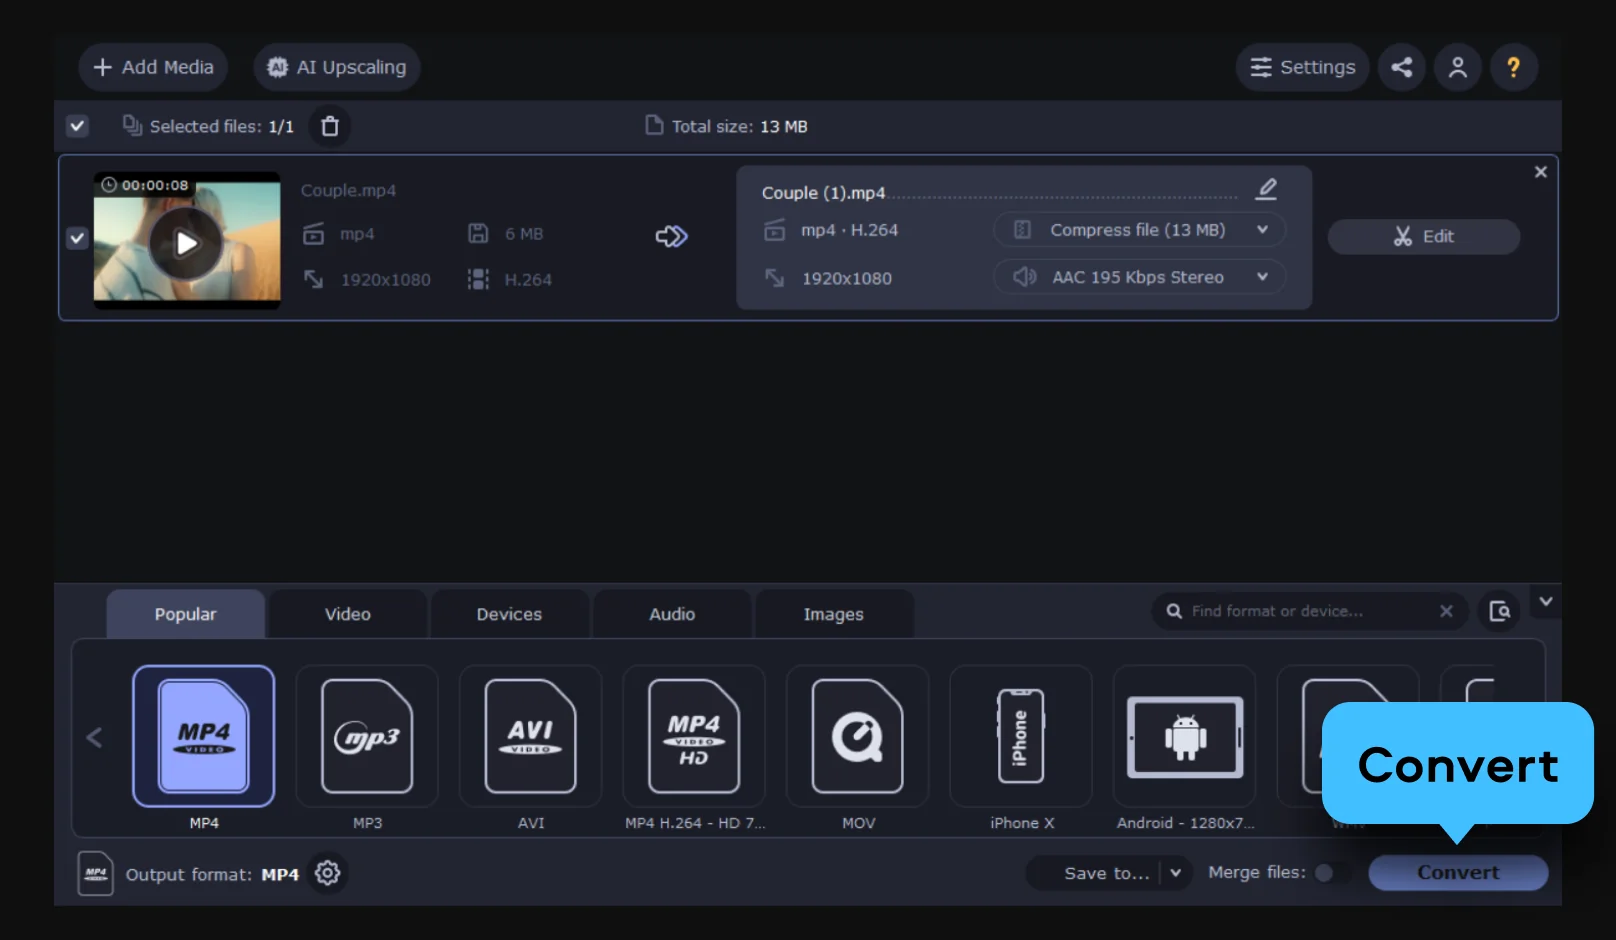1616x940 pixels.
Task: Open help with the question mark icon
Action: (x=1513, y=67)
